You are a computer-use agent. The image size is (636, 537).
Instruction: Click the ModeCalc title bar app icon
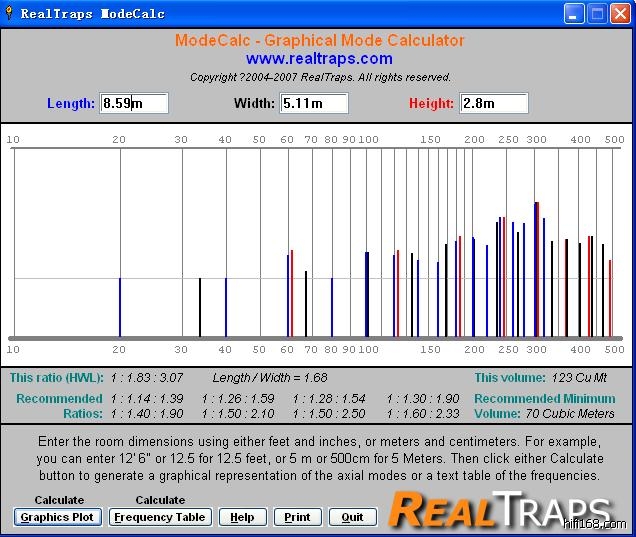tap(11, 14)
